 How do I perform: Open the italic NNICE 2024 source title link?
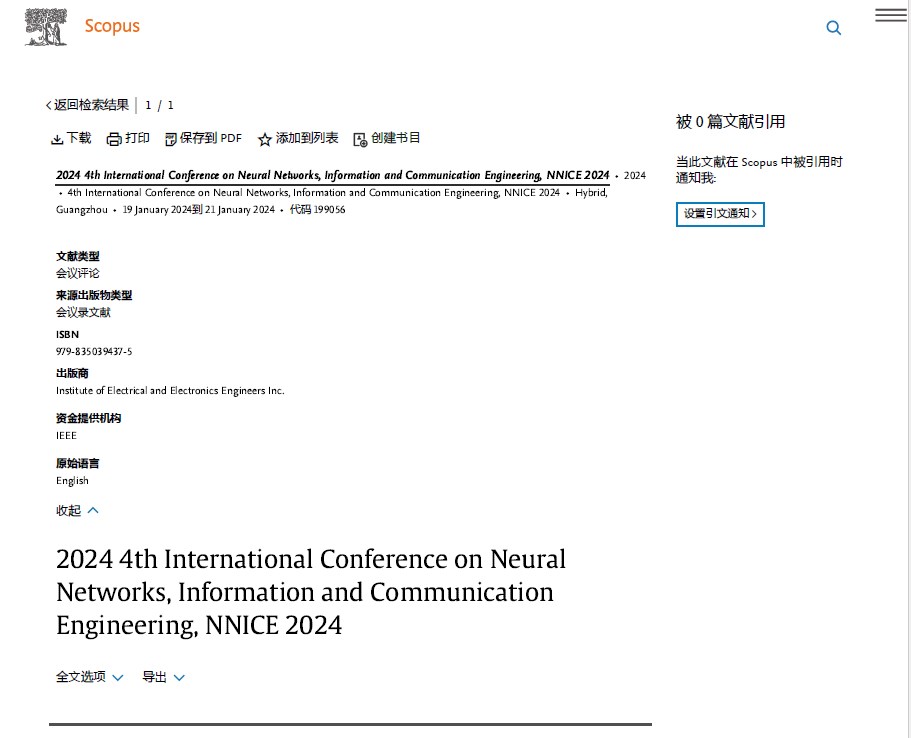click(x=333, y=175)
